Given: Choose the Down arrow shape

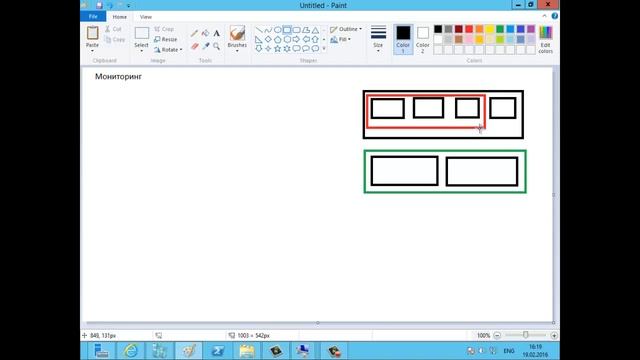Looking at the screenshot, I should (x=259, y=49).
